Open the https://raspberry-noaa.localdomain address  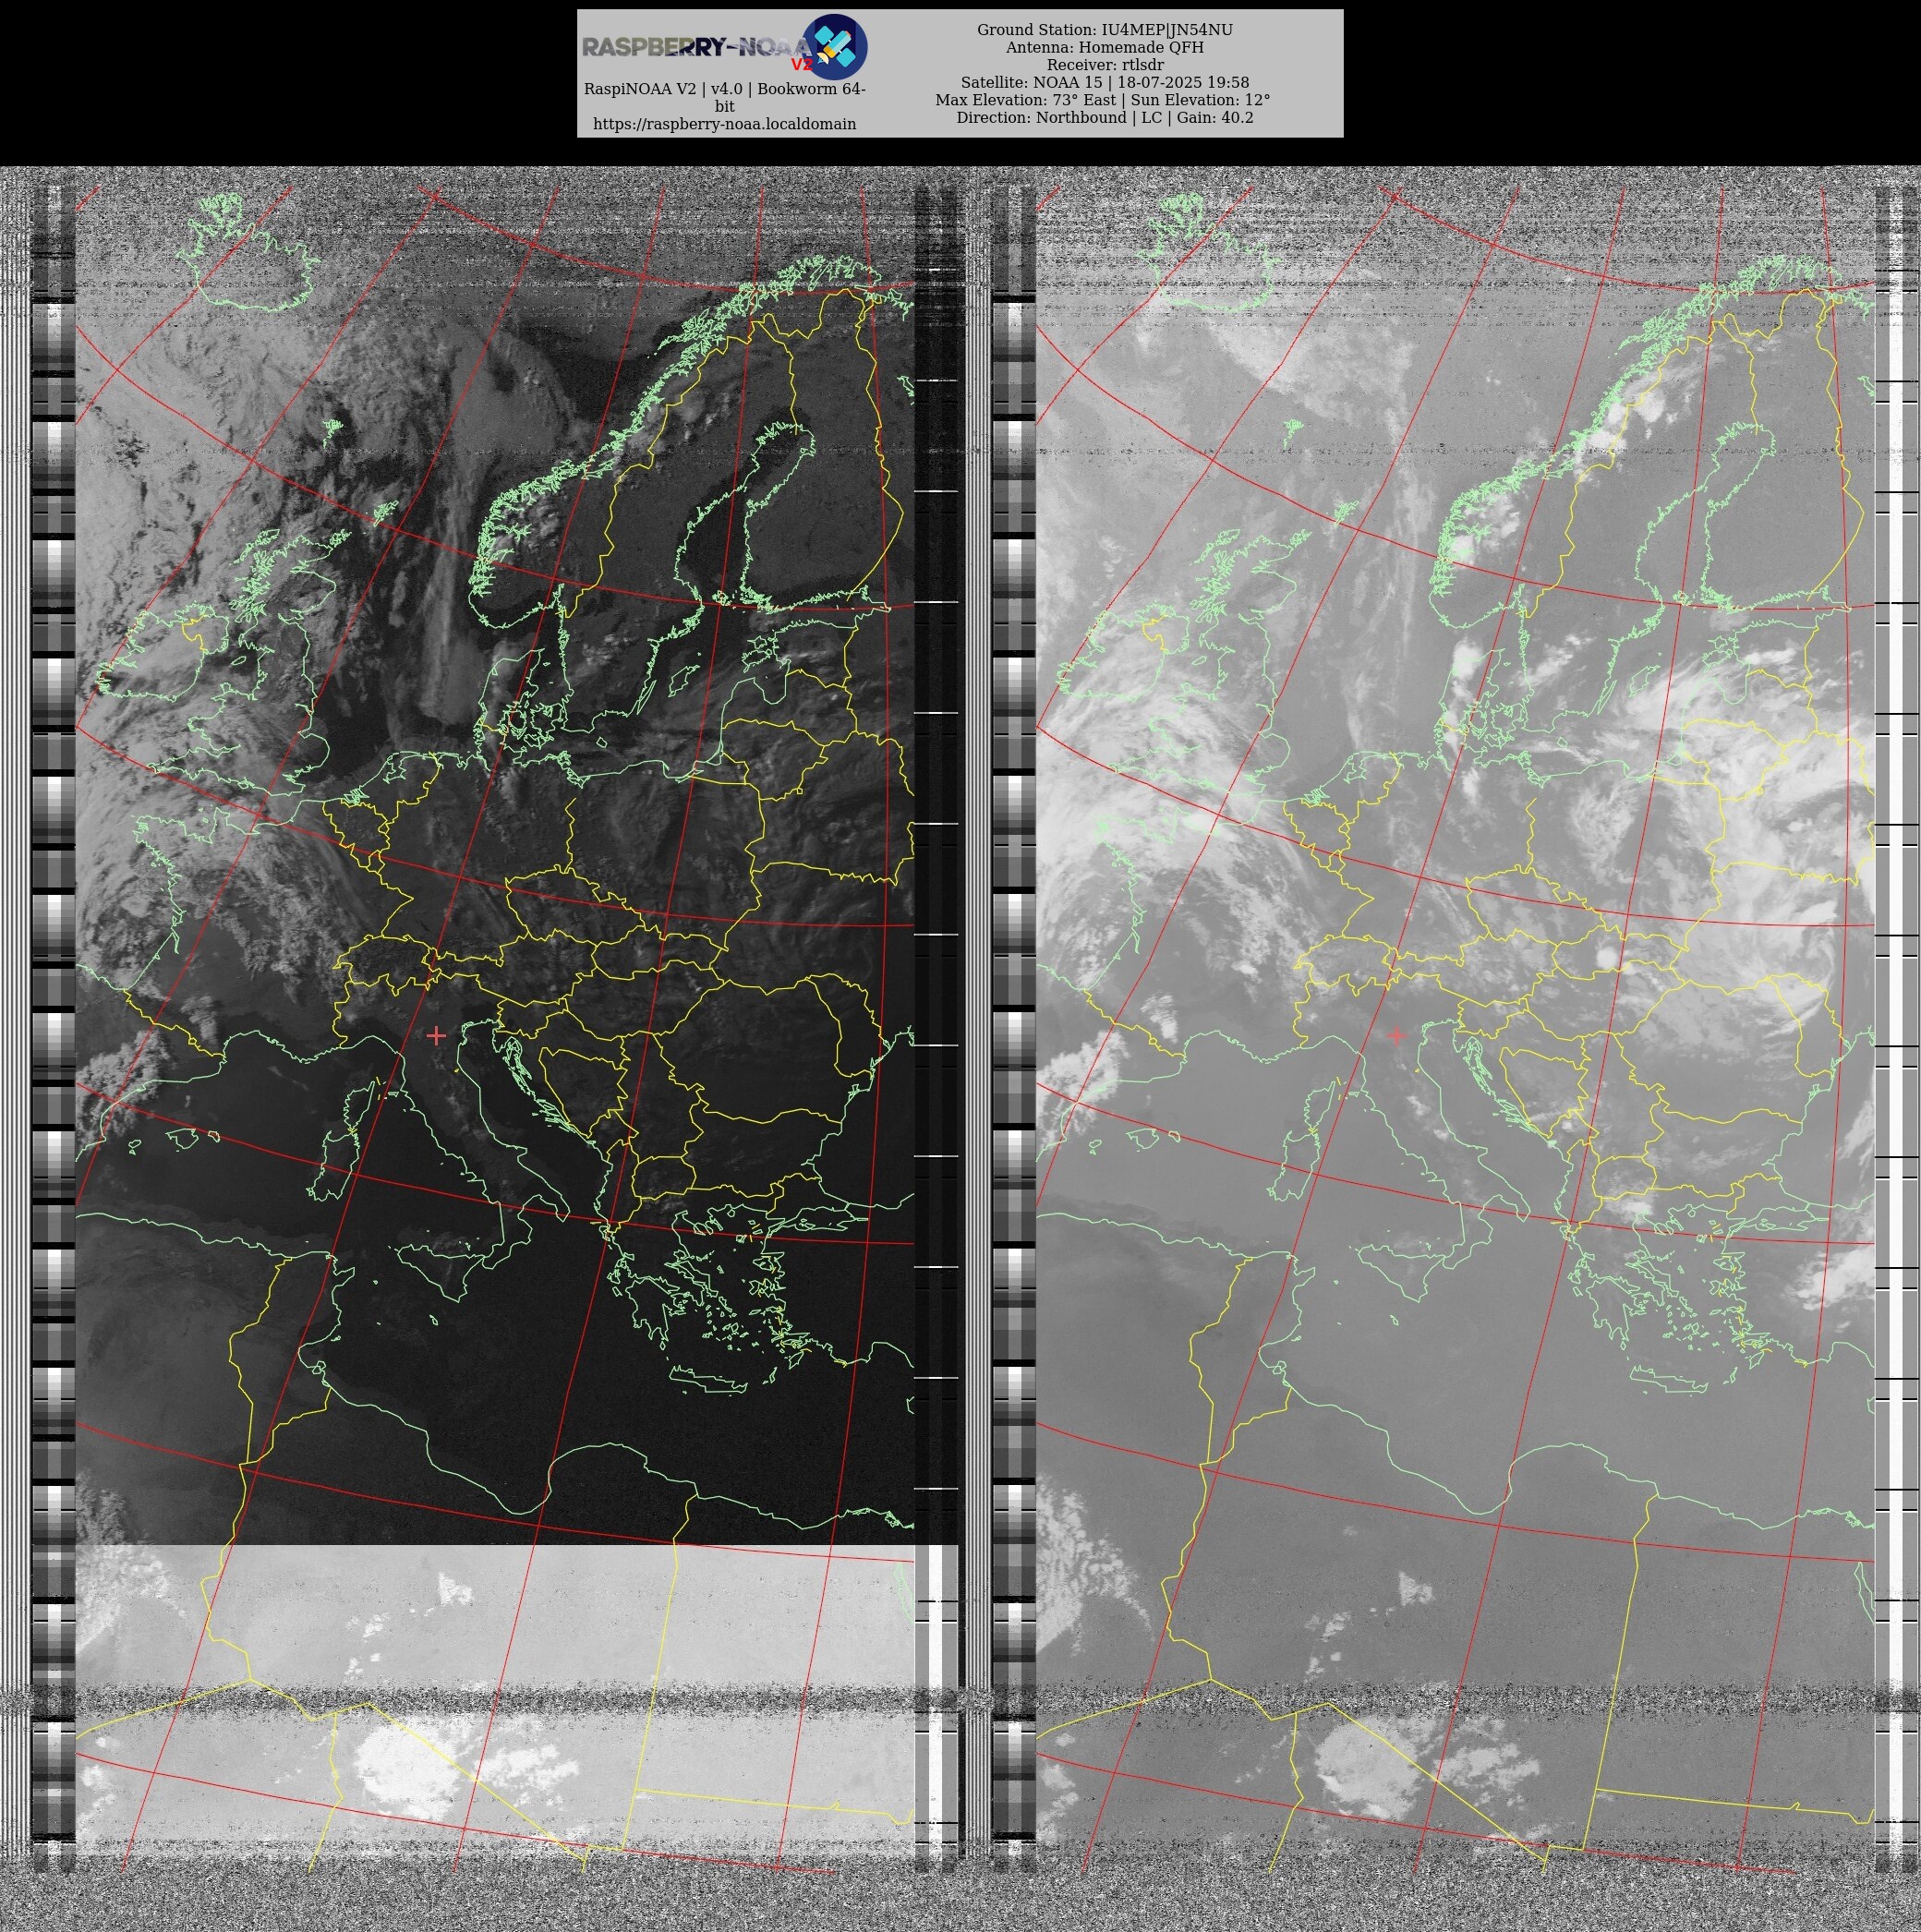click(725, 124)
